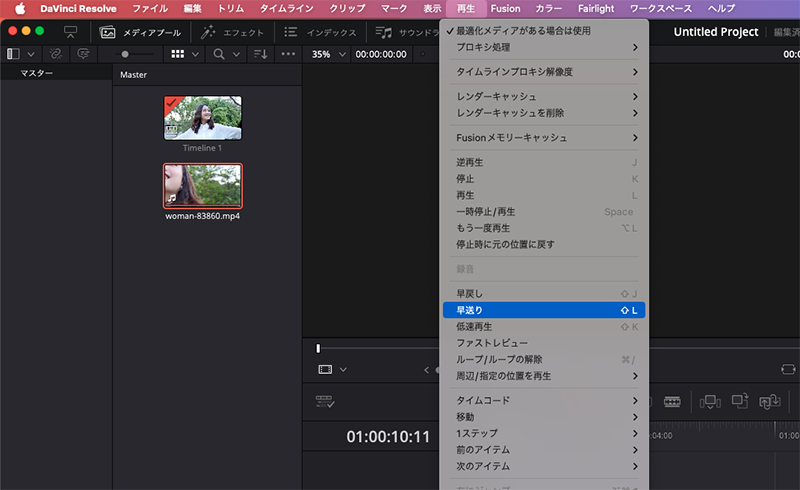Expand the レンダーキャッシュを削除 submenu
Image resolution: width=800 pixels, height=490 pixels.
[x=544, y=113]
